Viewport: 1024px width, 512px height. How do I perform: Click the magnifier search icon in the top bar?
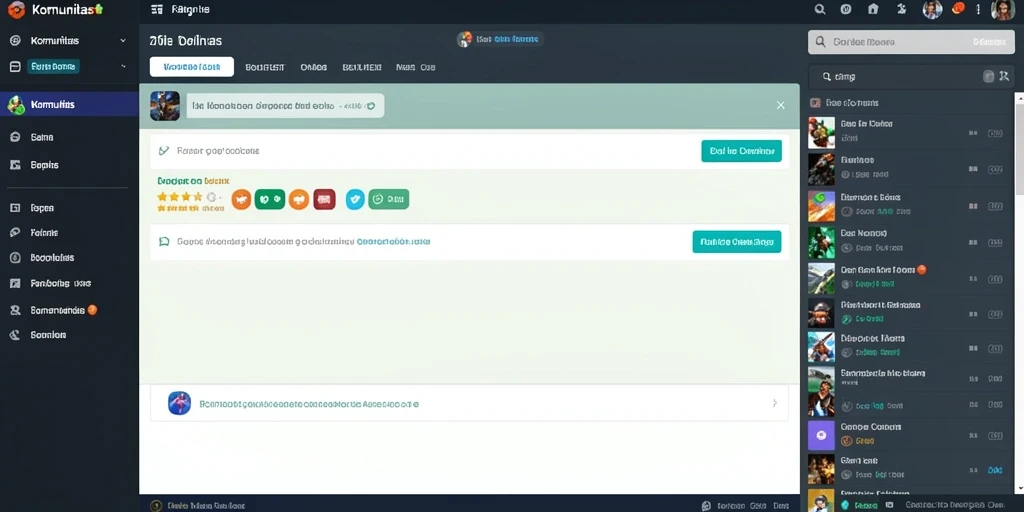coord(820,9)
